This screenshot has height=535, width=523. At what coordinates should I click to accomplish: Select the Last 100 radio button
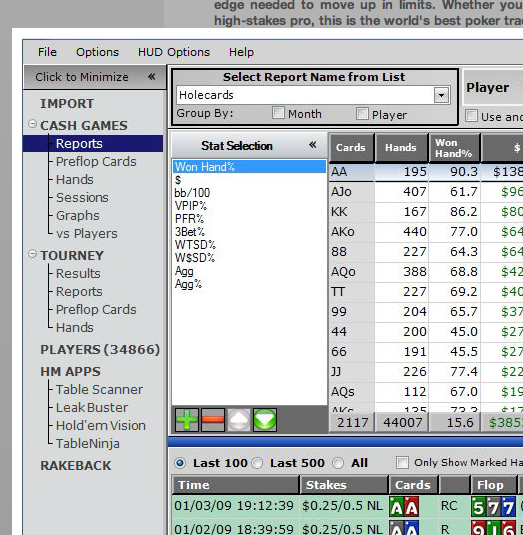tap(180, 463)
